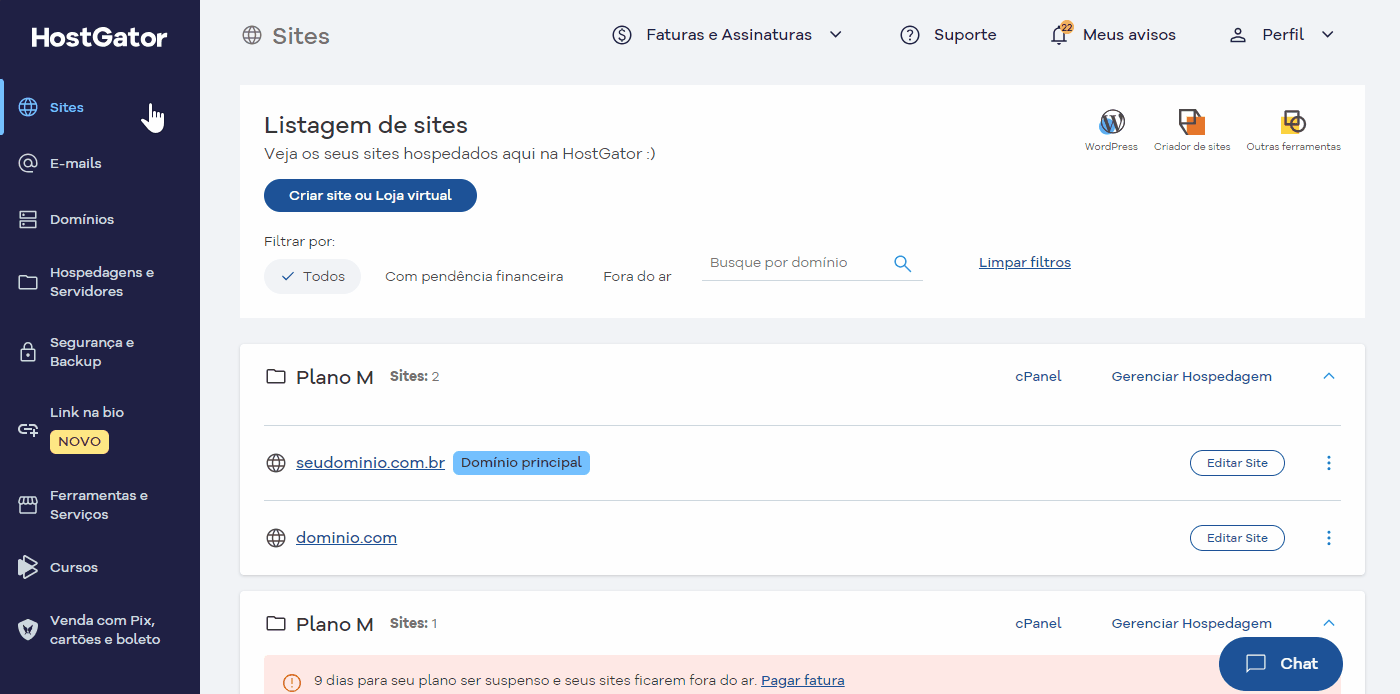The image size is (1400, 694).
Task: Open cPanel for second Plano M
Action: click(1038, 623)
